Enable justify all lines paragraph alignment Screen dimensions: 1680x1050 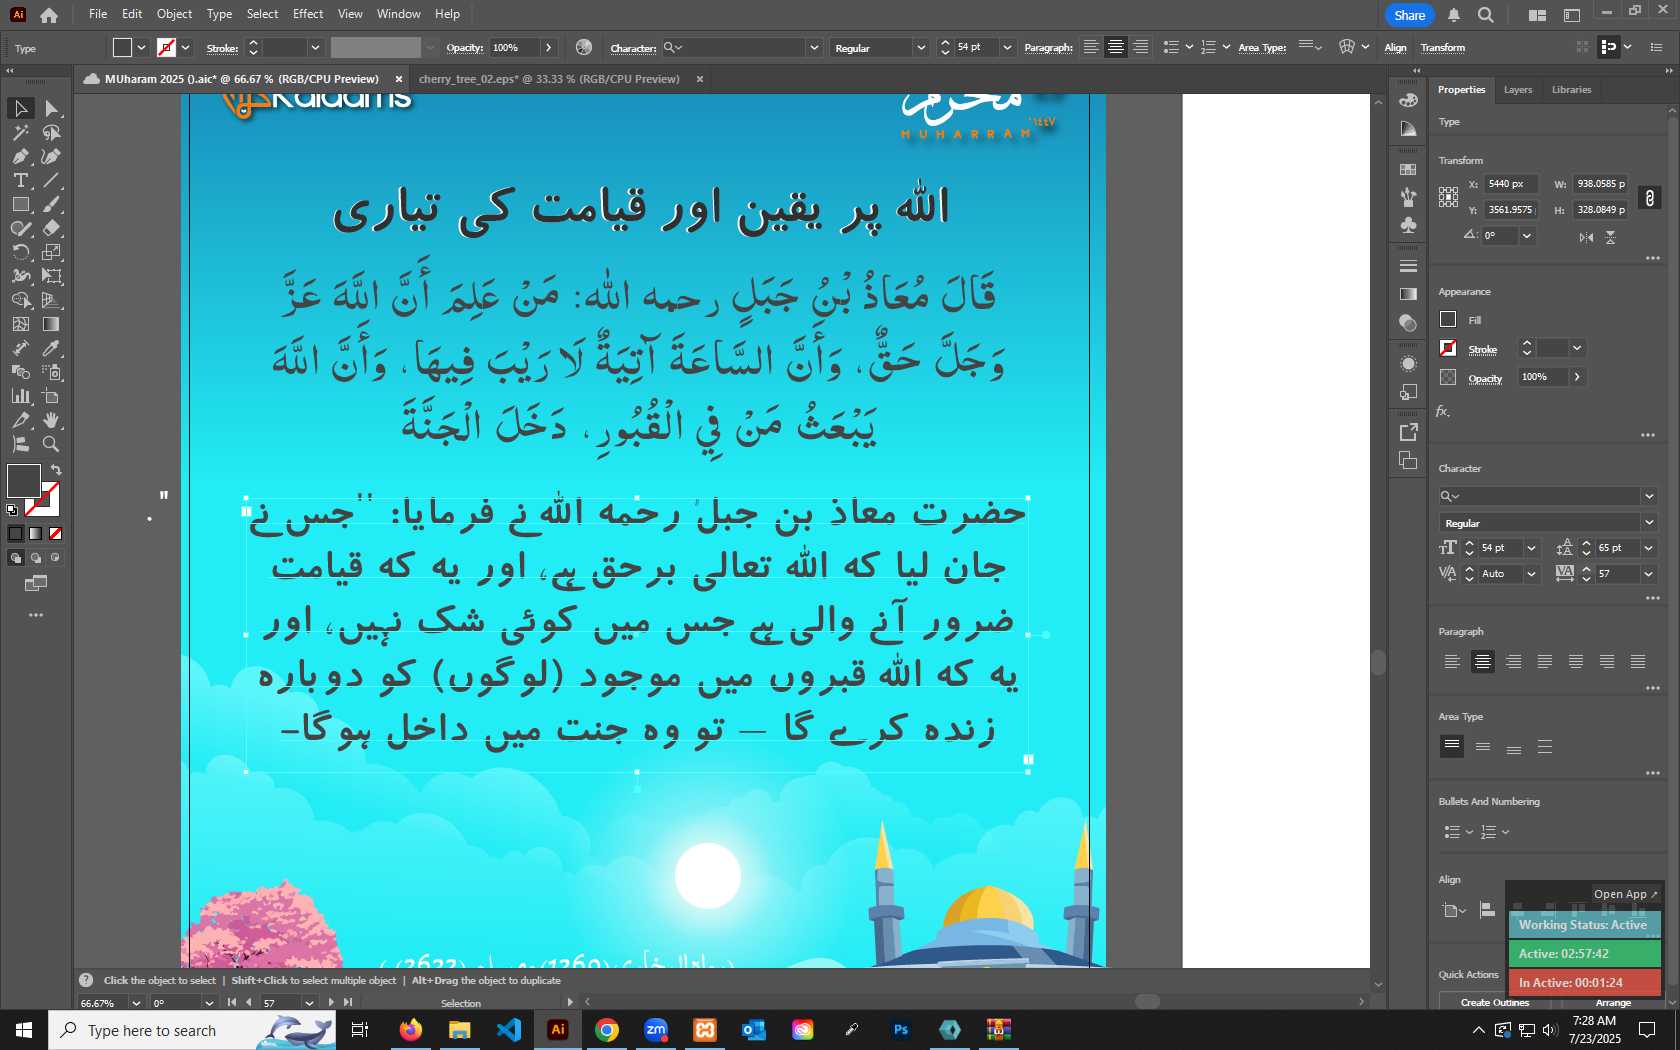click(1638, 662)
